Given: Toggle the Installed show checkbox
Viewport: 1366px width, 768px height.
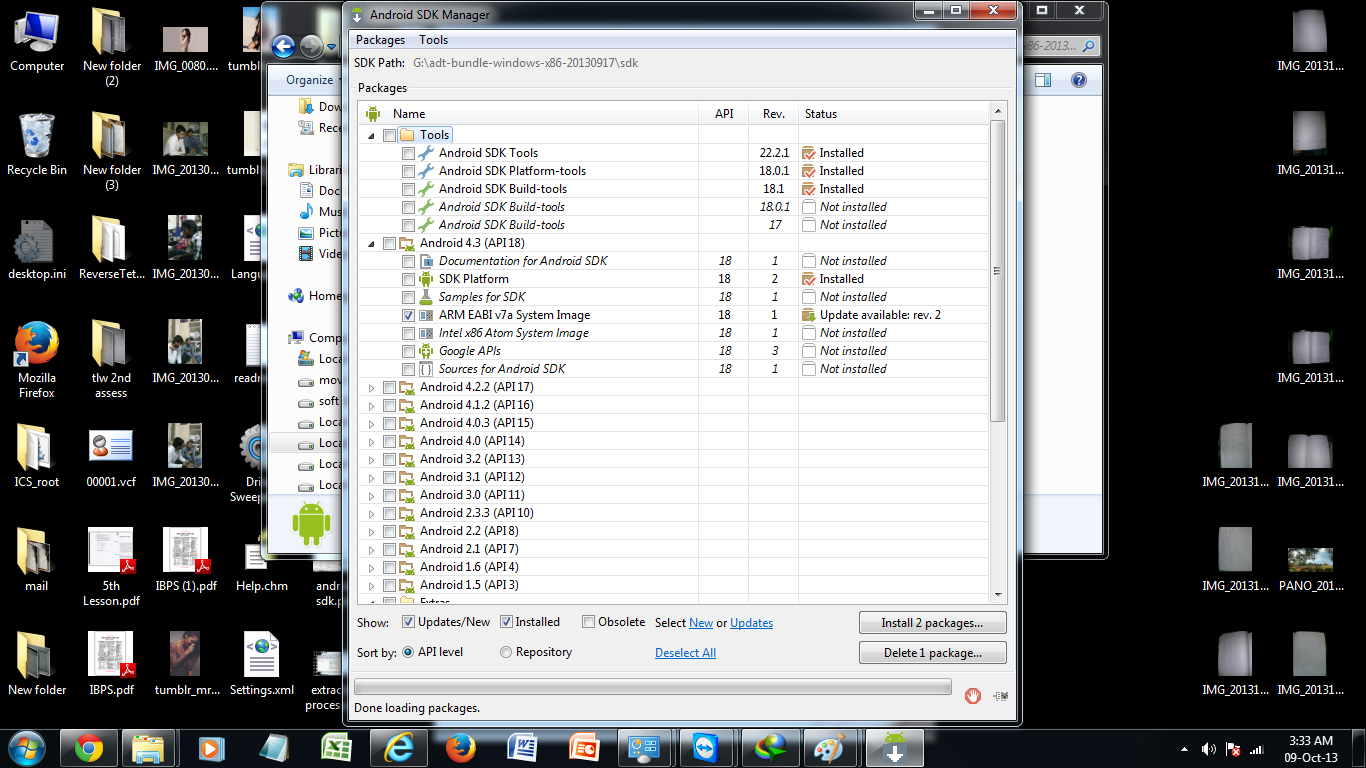Looking at the screenshot, I should click(x=506, y=622).
